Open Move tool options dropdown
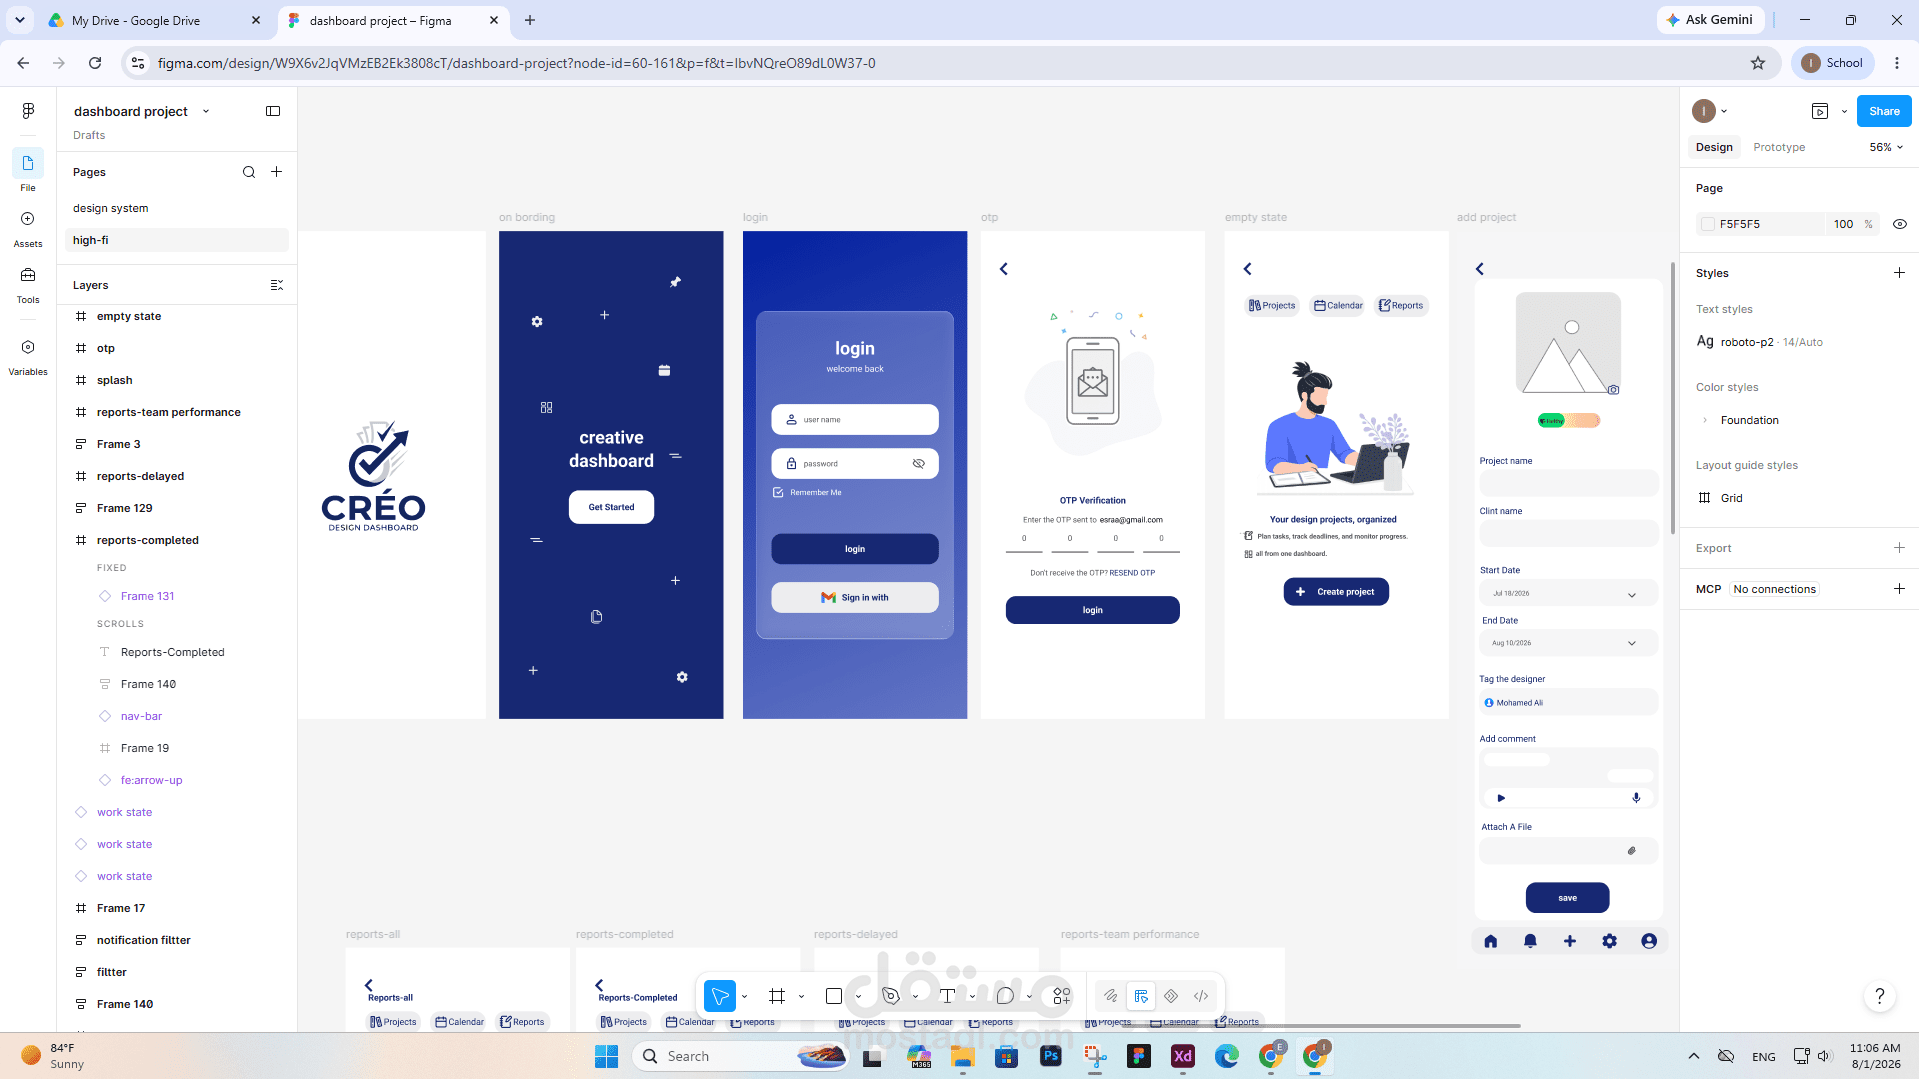 745,997
